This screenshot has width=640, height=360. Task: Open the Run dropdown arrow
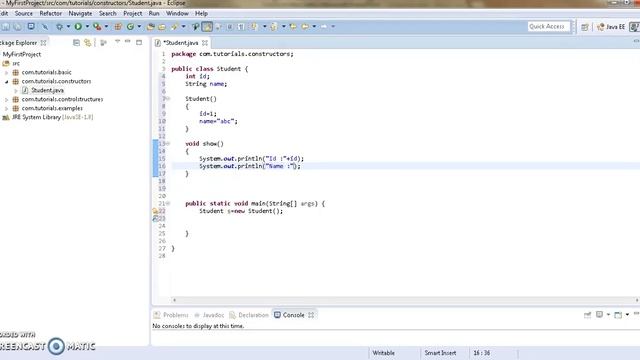coord(87,27)
